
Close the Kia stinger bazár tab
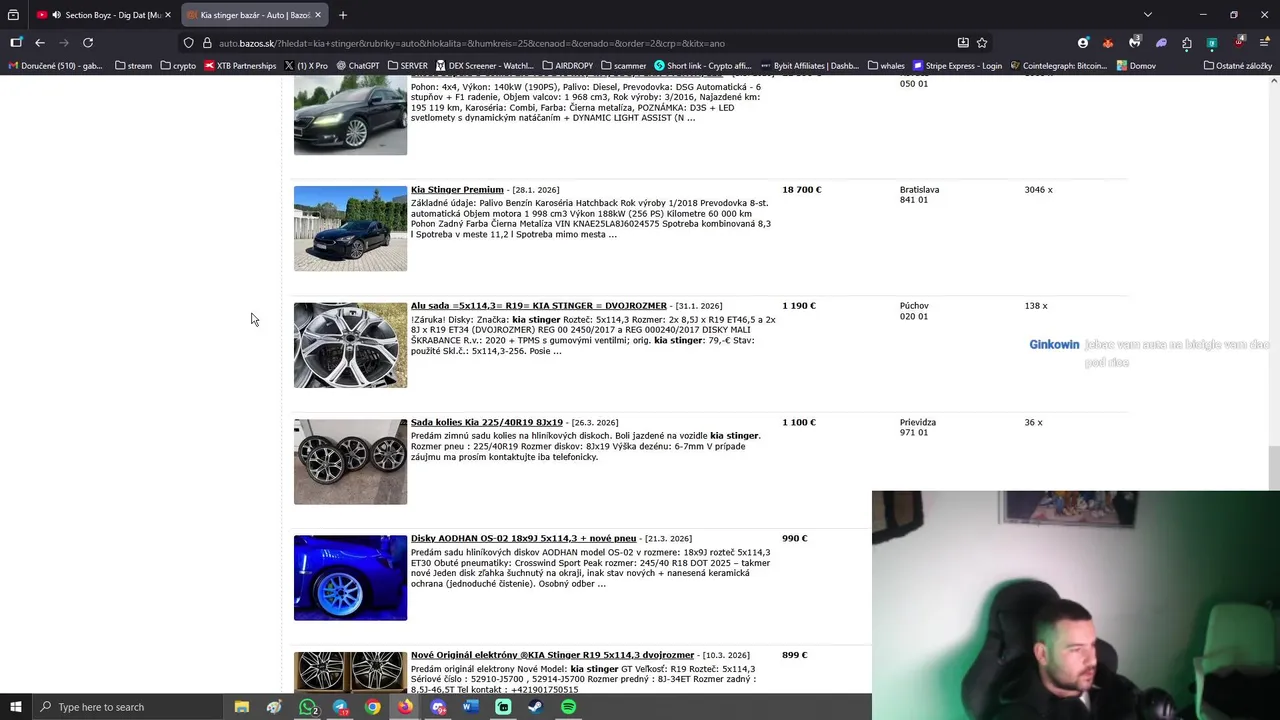click(318, 15)
